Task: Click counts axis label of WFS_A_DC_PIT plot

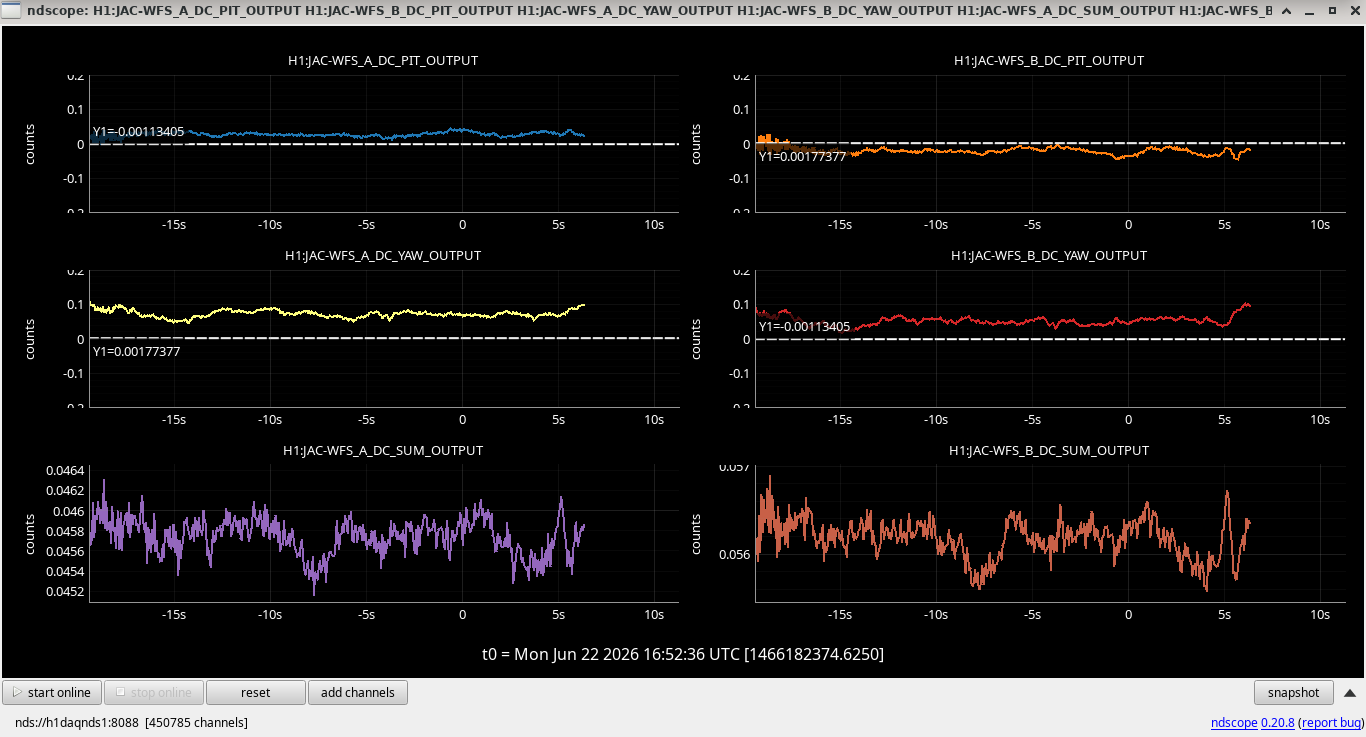Action: (31, 143)
